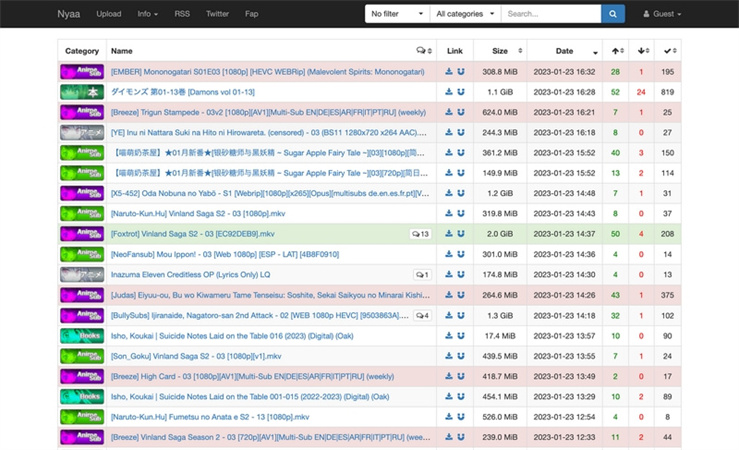
Task: Download torrent for NeoFansub Mou Ippon! 03
Action: 449,254
